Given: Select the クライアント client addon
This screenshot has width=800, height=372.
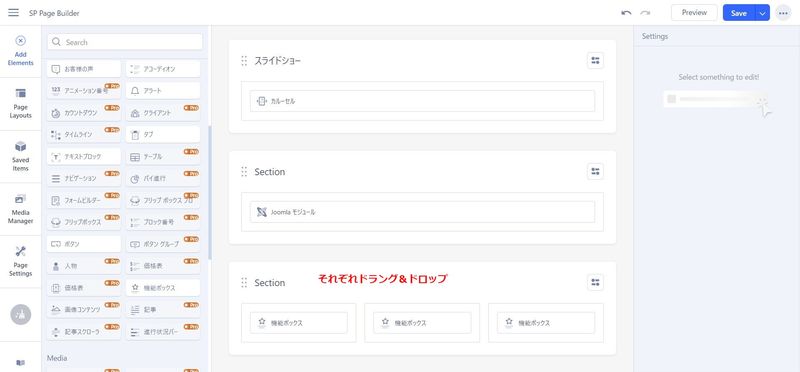Looking at the screenshot, I should pos(163,112).
